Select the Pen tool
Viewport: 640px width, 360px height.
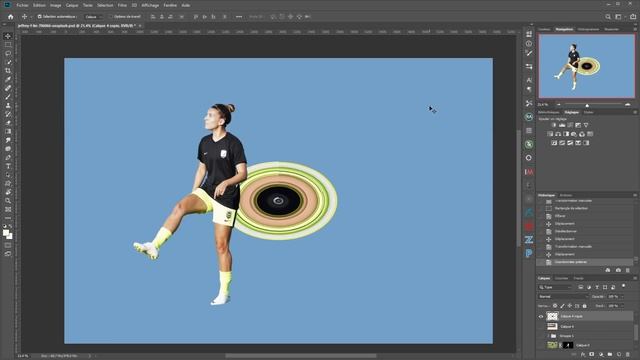tap(8, 158)
